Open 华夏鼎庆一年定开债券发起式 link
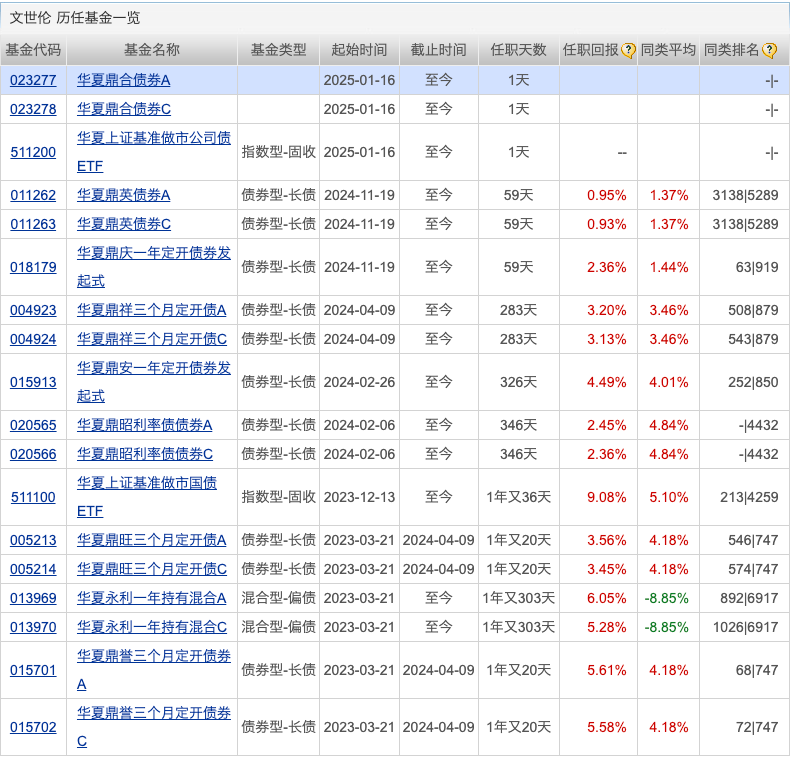 click(154, 267)
